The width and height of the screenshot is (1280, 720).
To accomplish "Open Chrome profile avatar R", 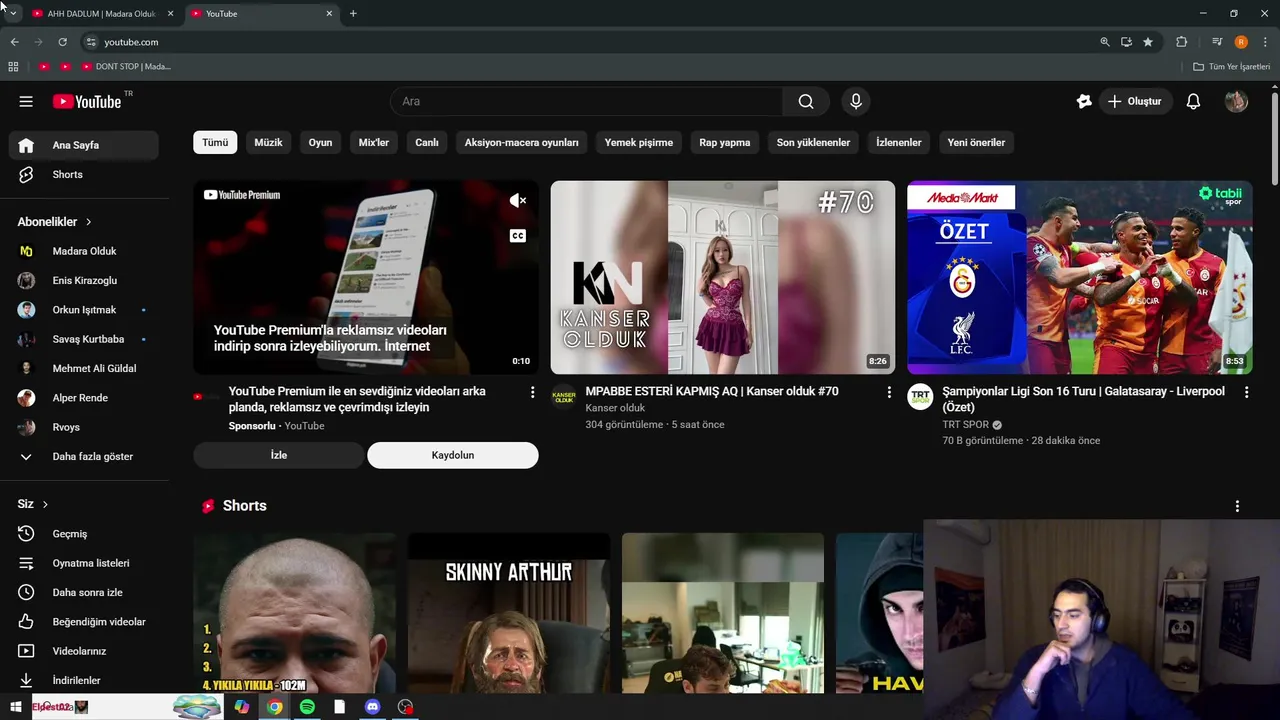I will 1241,42.
